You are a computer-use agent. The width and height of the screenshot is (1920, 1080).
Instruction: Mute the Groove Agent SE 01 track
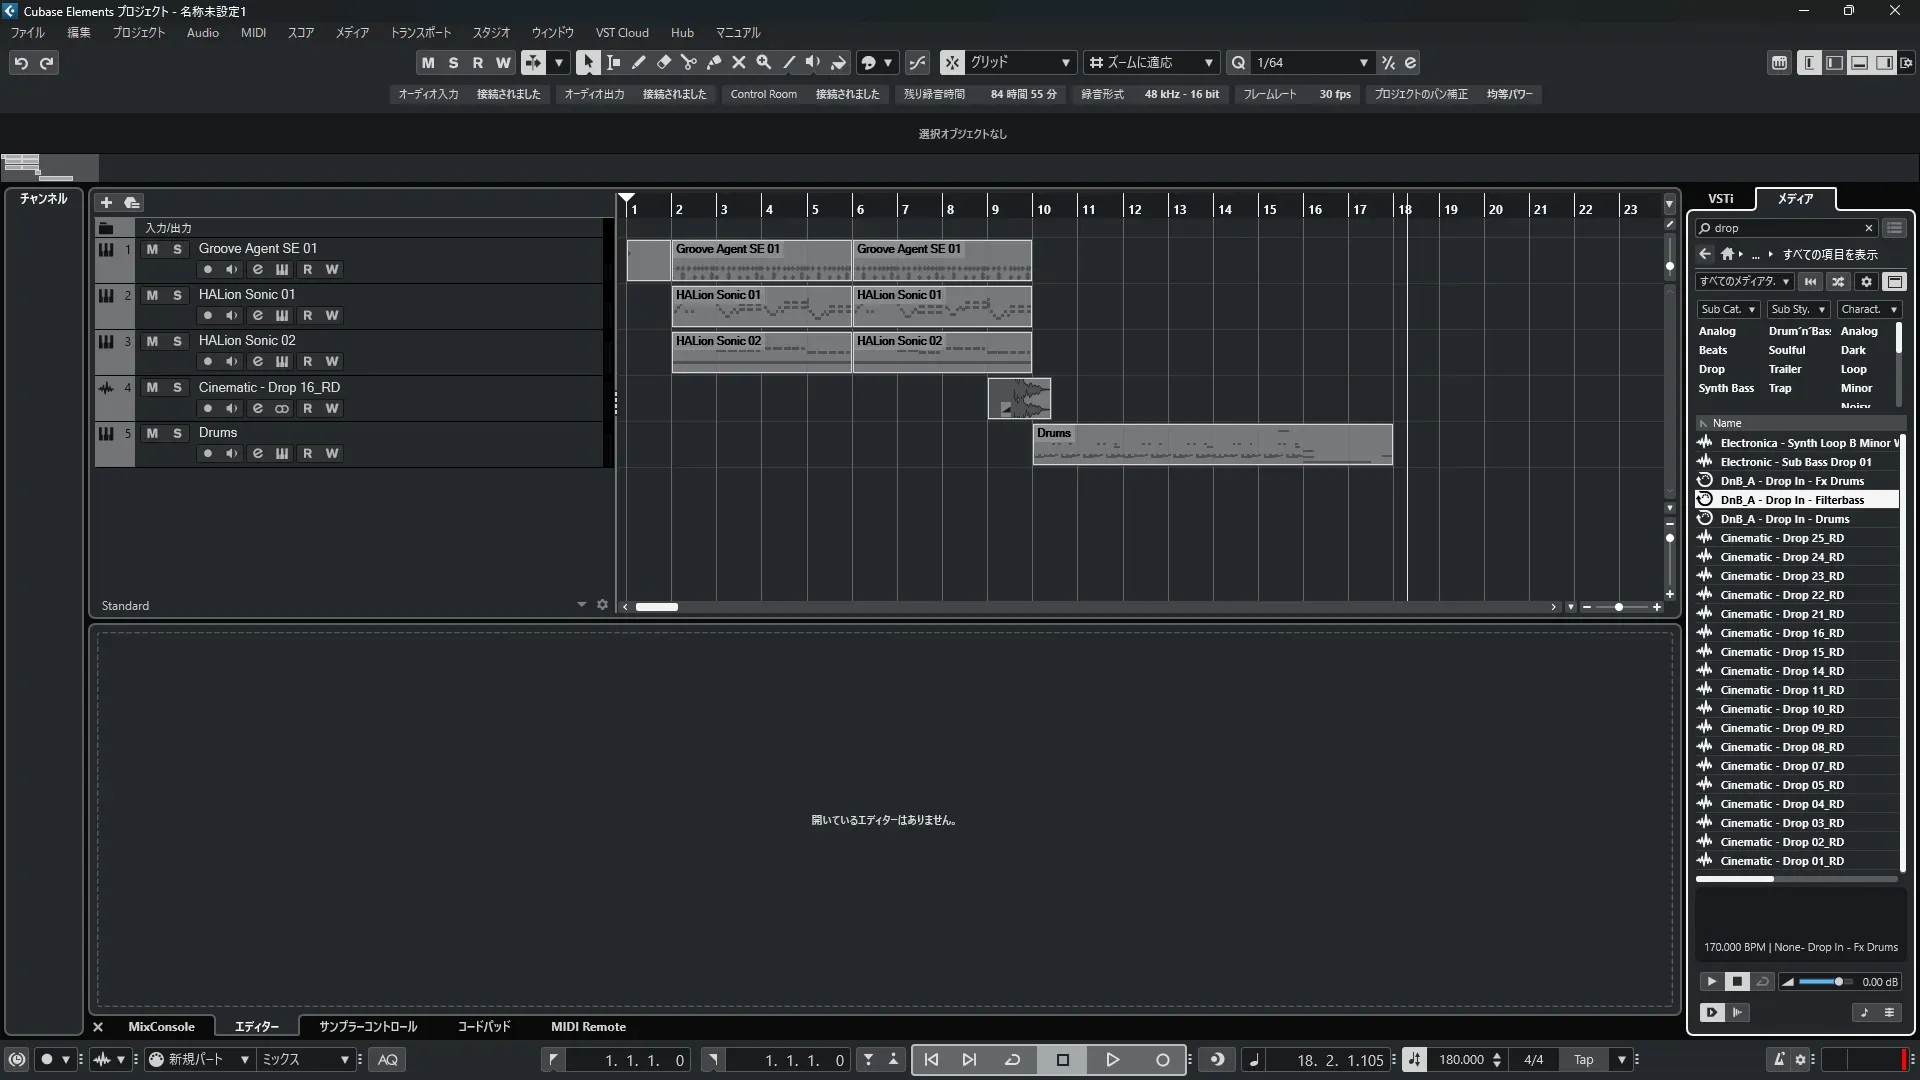[x=152, y=249]
